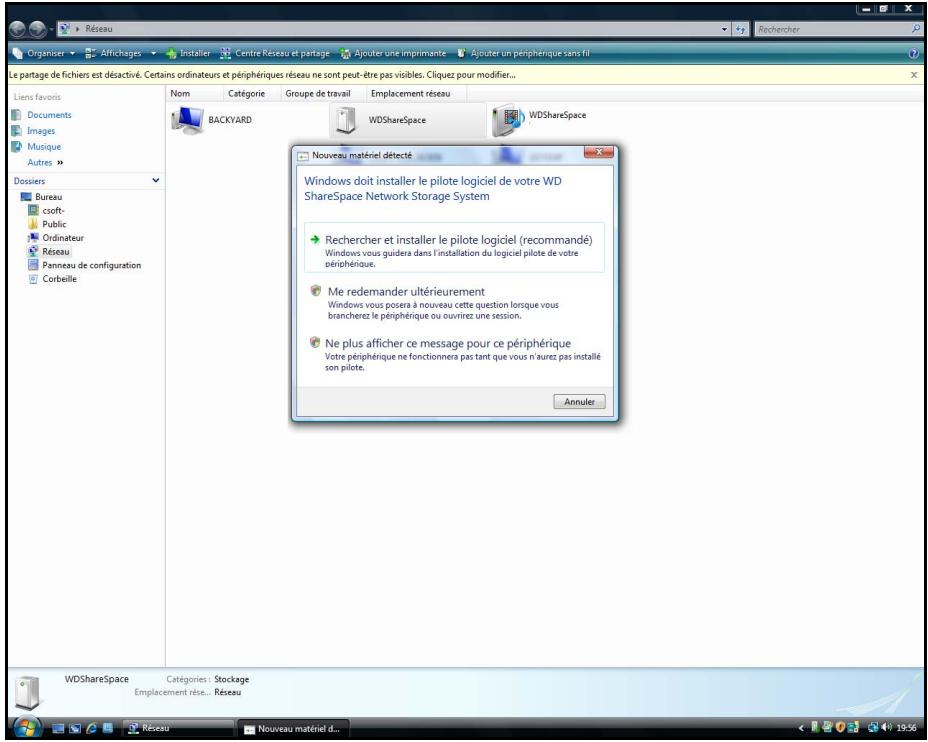Viewport: 928px width, 742px height.
Task: Click the show desktop quick launch icon
Action: coord(58,728)
